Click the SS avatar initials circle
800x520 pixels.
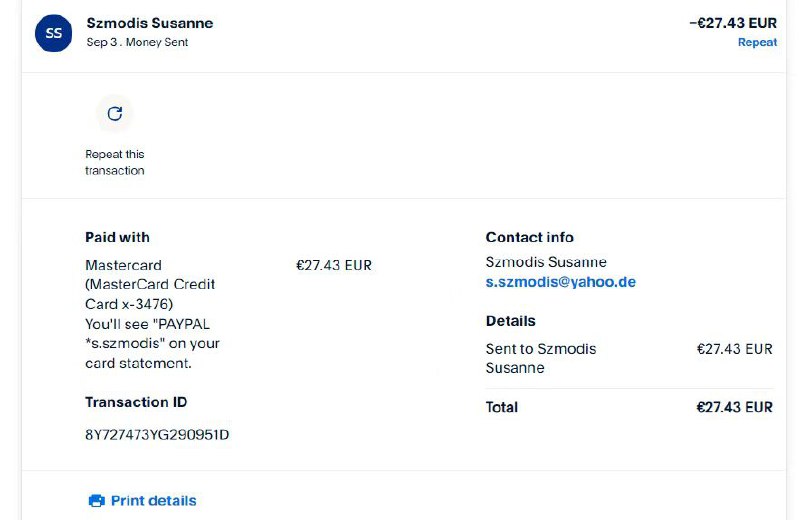pos(54,33)
